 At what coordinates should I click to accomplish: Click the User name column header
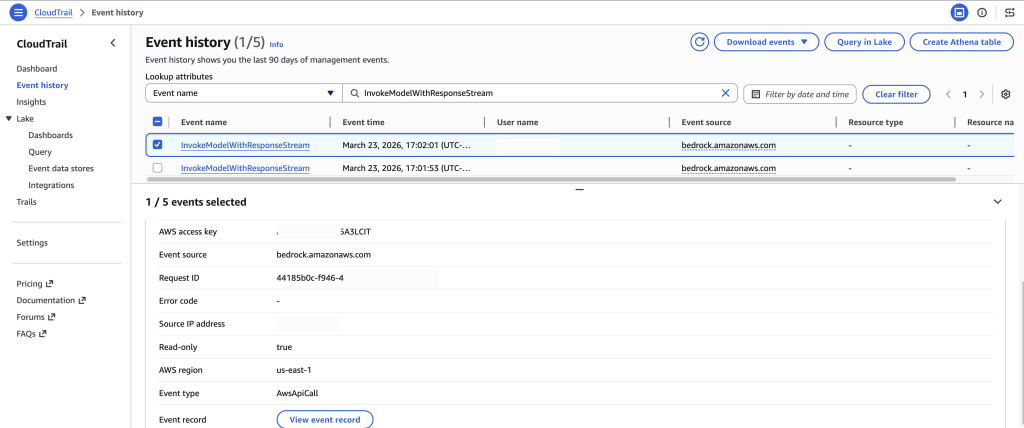[517, 122]
